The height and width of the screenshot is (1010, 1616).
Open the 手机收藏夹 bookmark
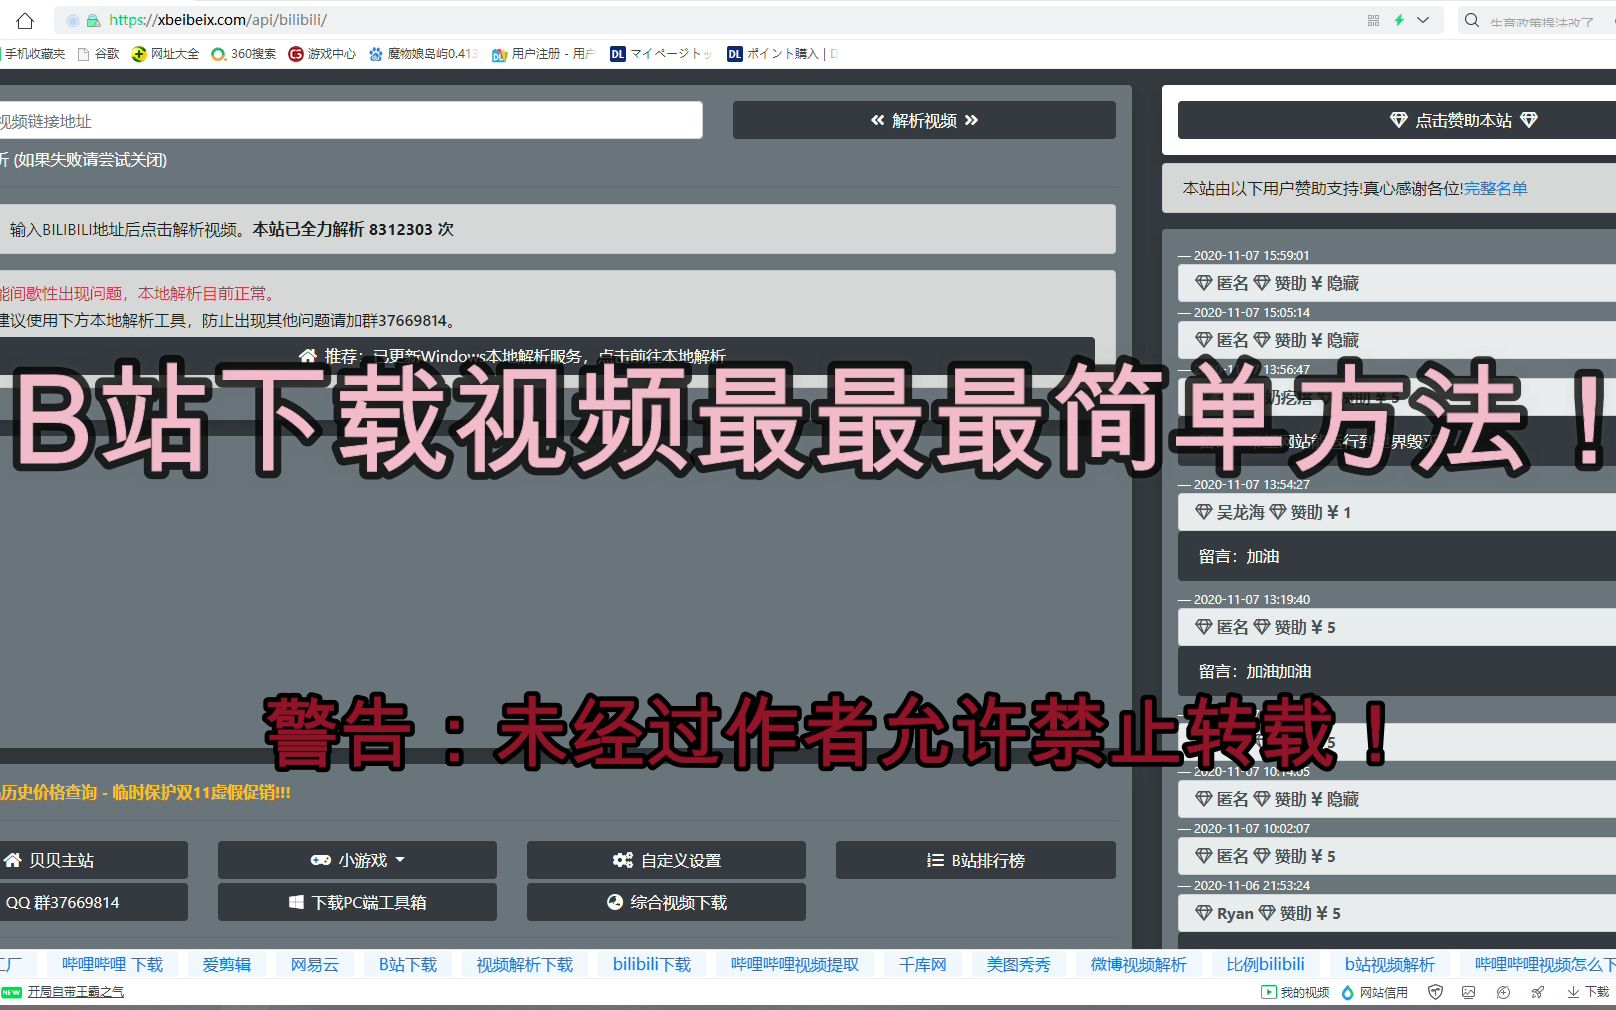(34, 54)
